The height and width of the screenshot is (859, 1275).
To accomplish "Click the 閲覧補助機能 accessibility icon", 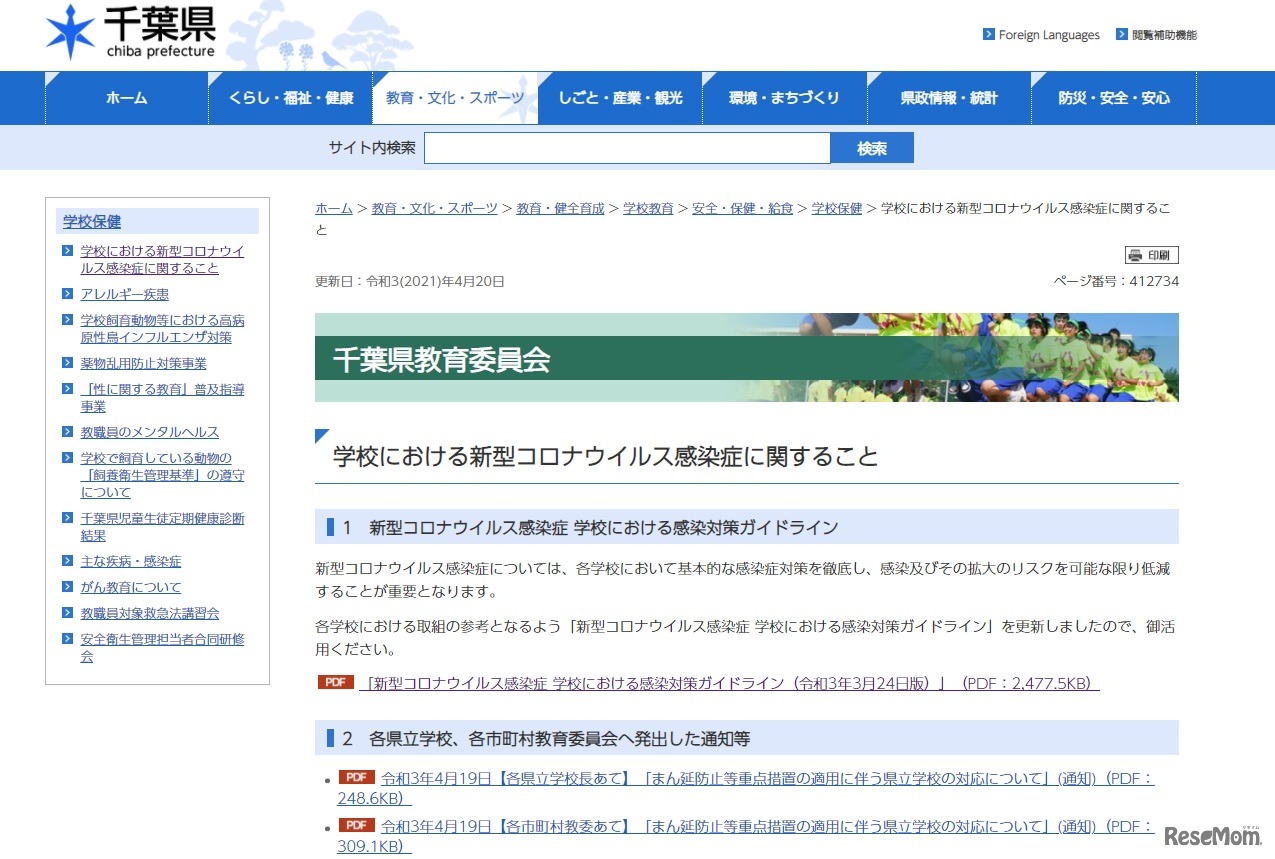I will (1124, 34).
